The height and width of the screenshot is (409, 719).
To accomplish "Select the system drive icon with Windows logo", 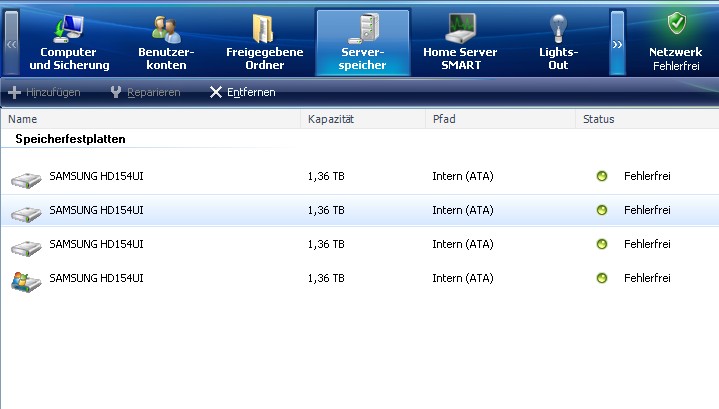I will pos(26,282).
